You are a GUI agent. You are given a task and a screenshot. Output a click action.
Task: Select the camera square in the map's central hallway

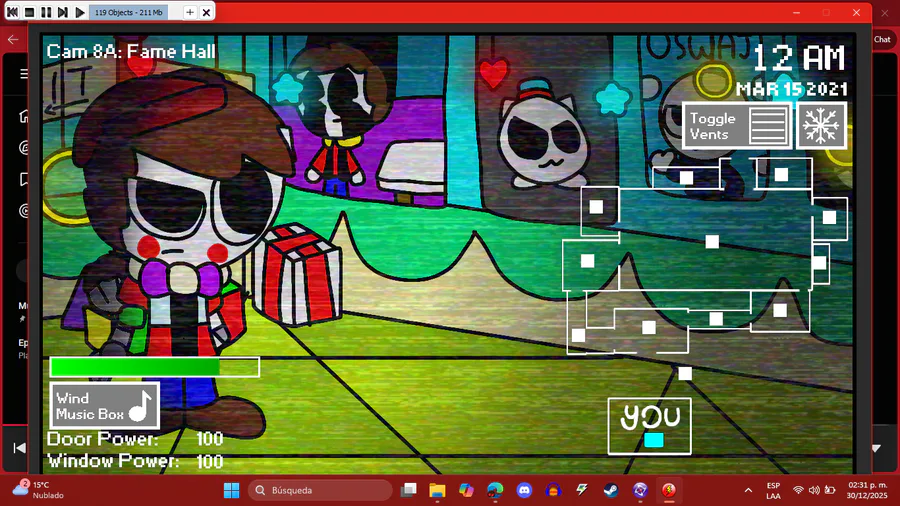[712, 242]
